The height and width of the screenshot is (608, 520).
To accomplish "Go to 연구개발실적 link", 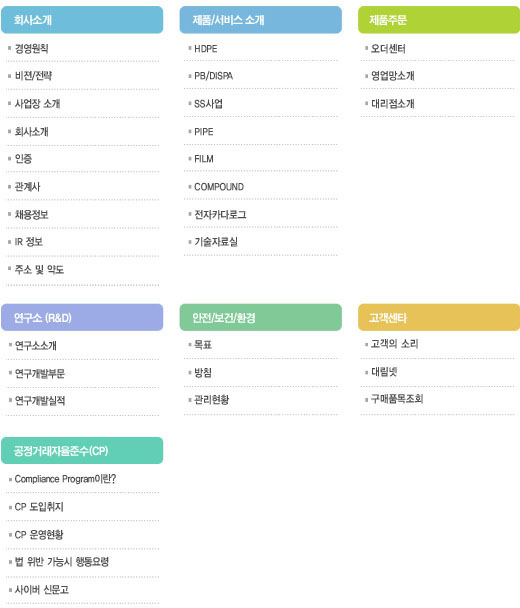I will (x=40, y=401).
